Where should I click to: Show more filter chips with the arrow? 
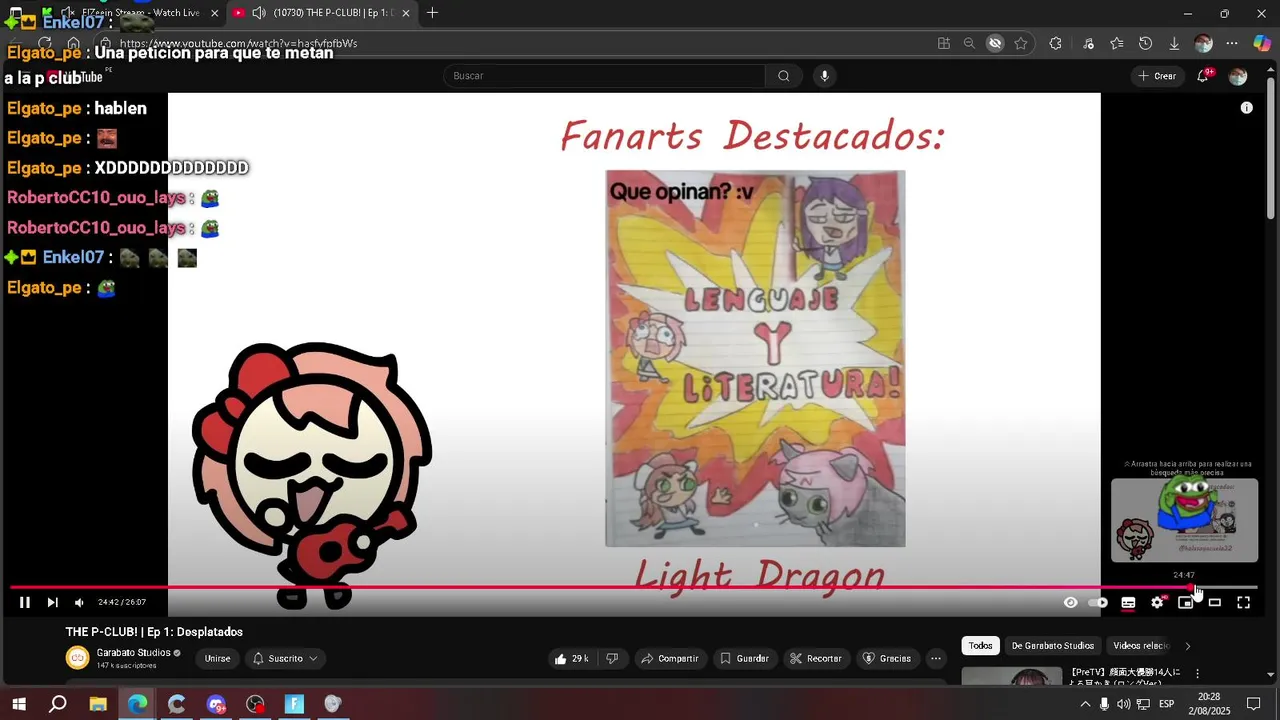[x=1187, y=645]
